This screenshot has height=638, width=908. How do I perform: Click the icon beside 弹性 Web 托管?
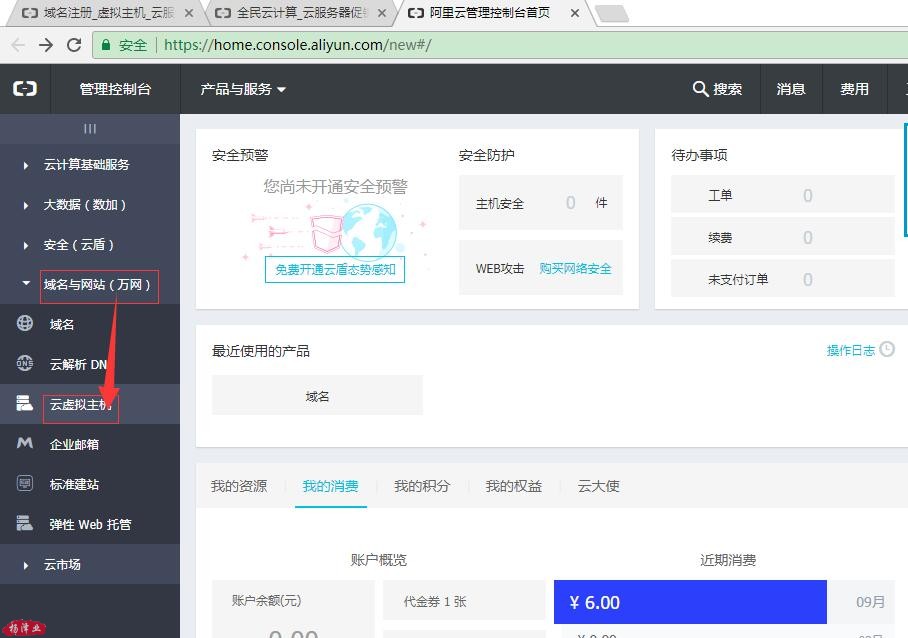(25, 523)
